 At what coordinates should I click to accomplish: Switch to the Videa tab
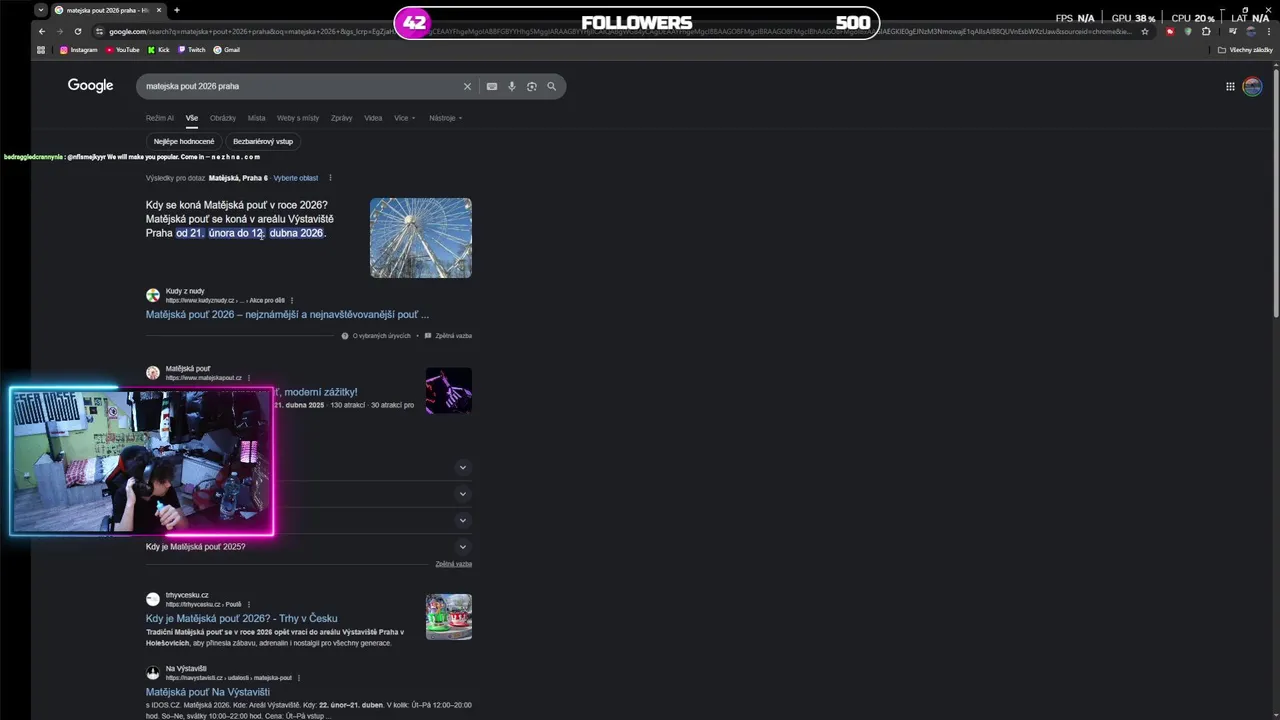(373, 118)
